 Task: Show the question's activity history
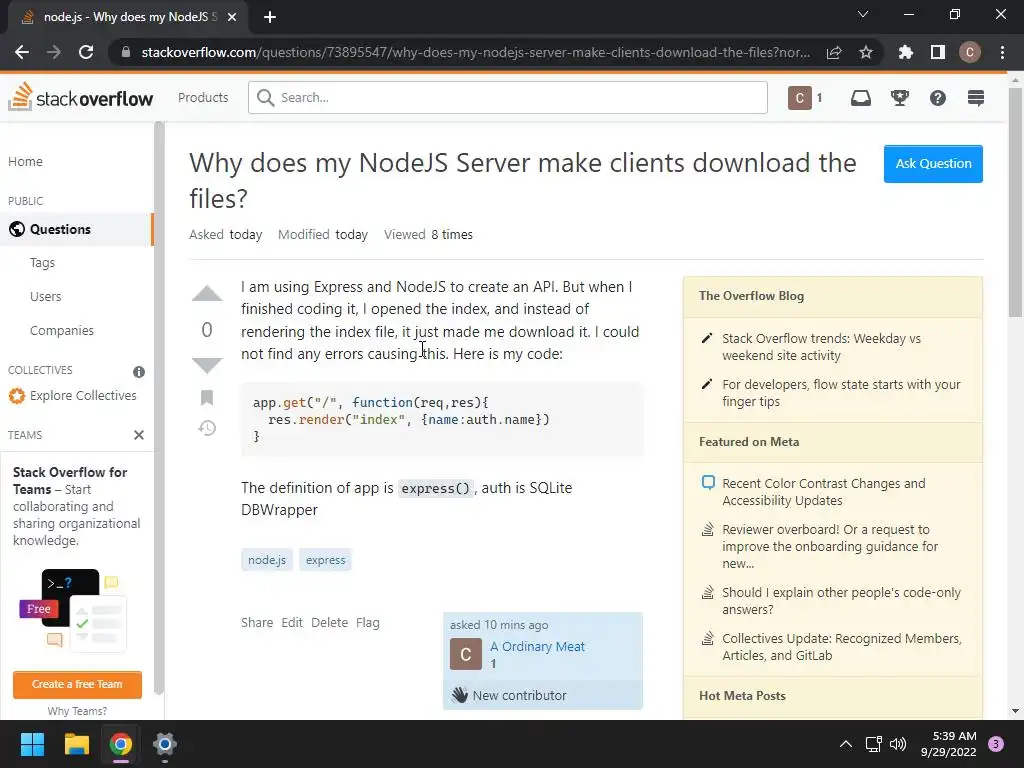coord(207,428)
